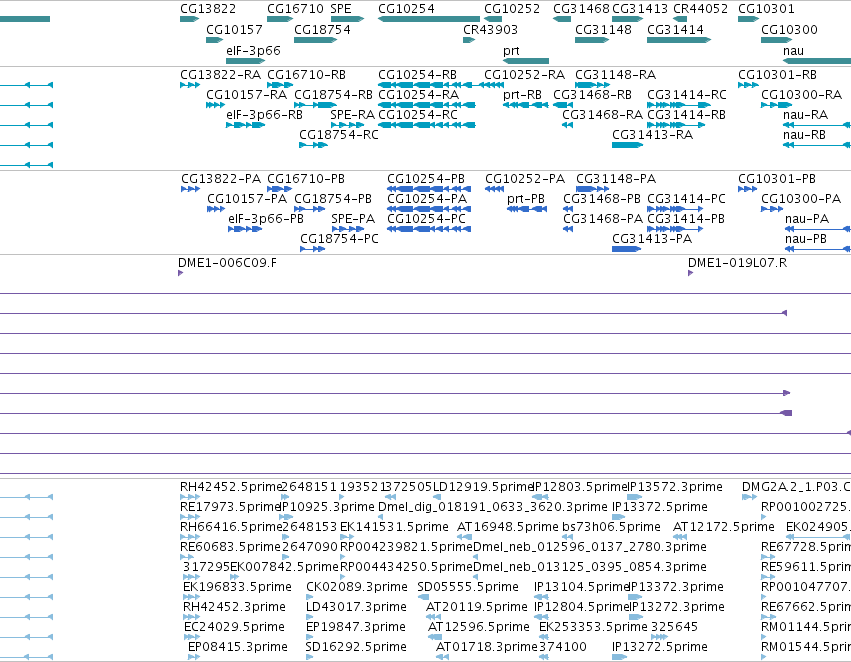Select transcript nau-RB

(x=817, y=145)
